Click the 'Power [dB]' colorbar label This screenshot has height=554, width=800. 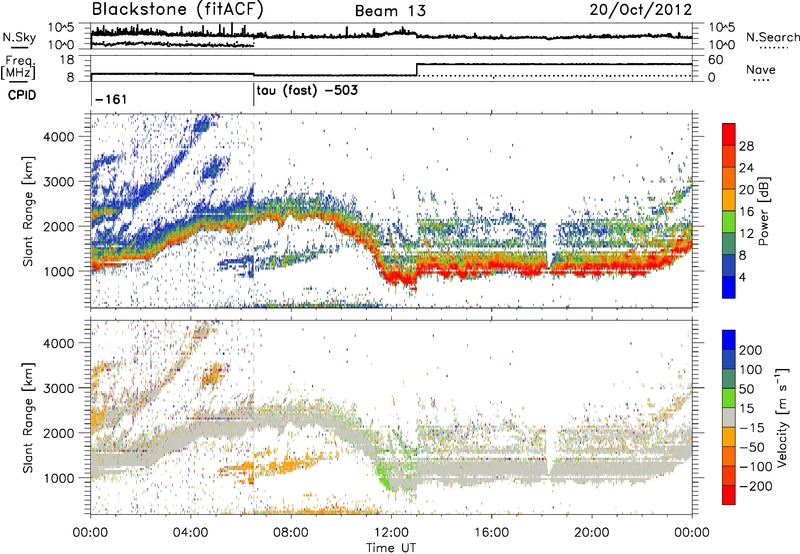[763, 211]
